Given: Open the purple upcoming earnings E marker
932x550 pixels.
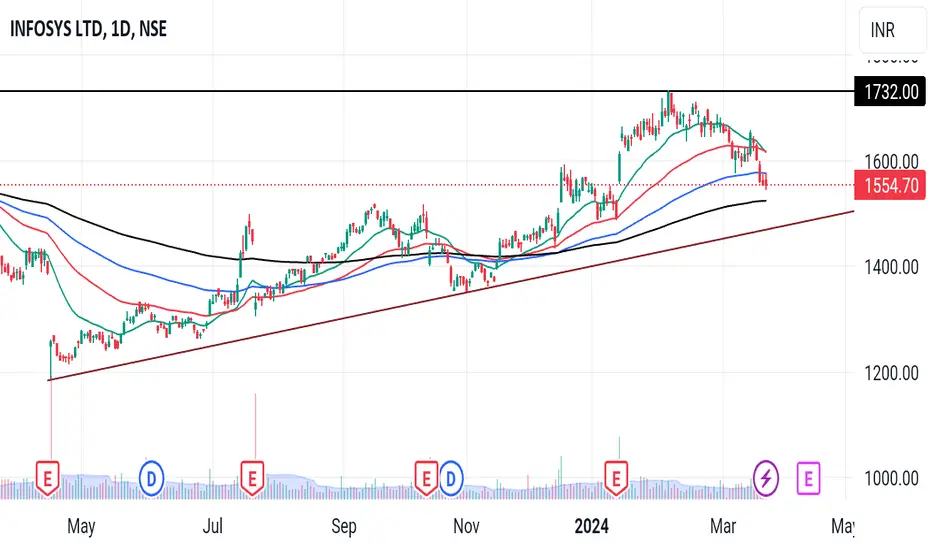Looking at the screenshot, I should point(808,478).
